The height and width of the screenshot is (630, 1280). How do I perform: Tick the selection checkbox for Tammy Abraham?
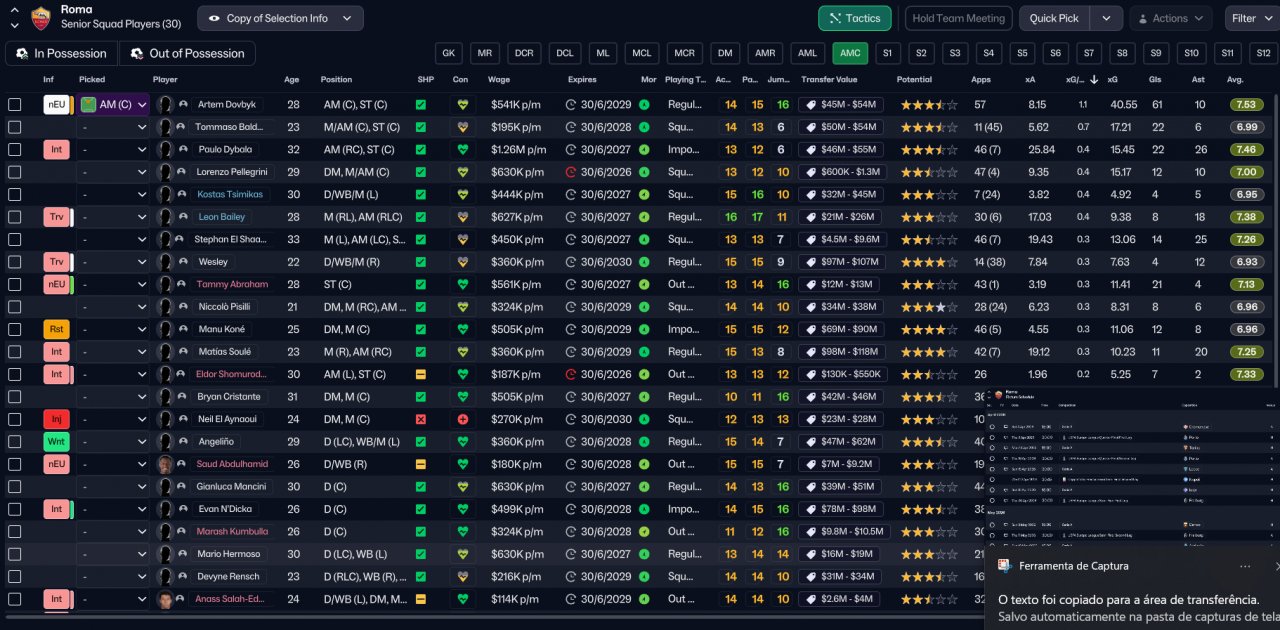pyautogui.click(x=15, y=285)
